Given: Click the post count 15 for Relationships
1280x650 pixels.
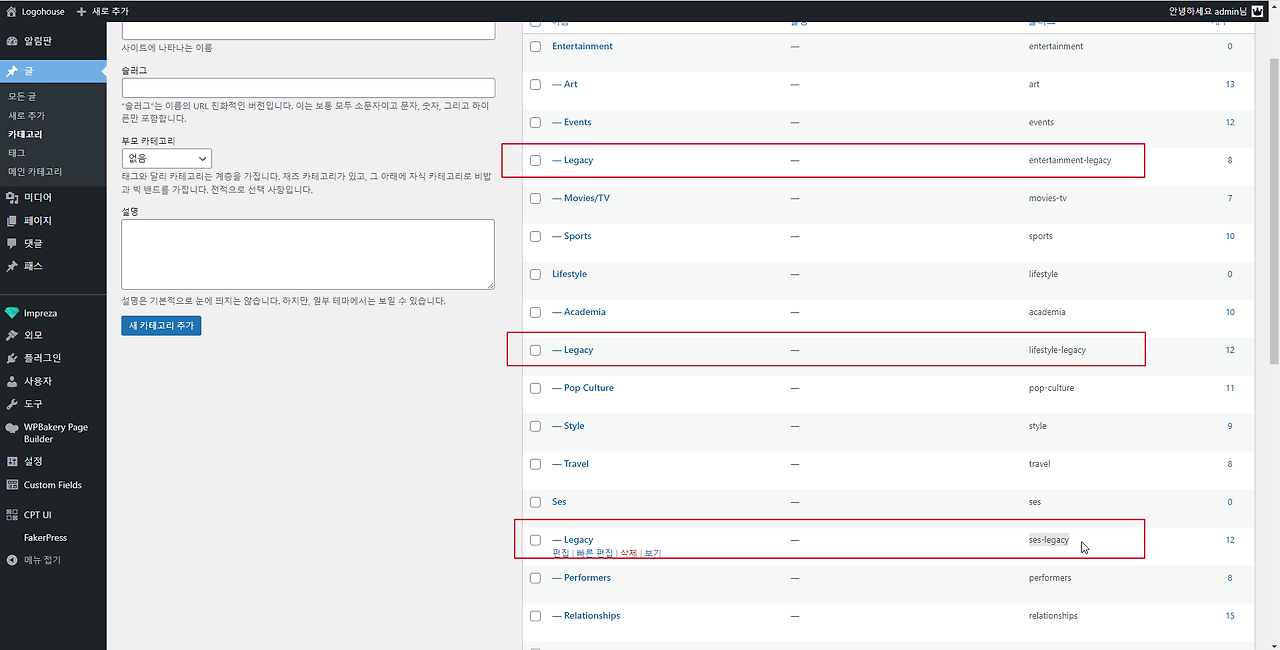Looking at the screenshot, I should [1230, 616].
